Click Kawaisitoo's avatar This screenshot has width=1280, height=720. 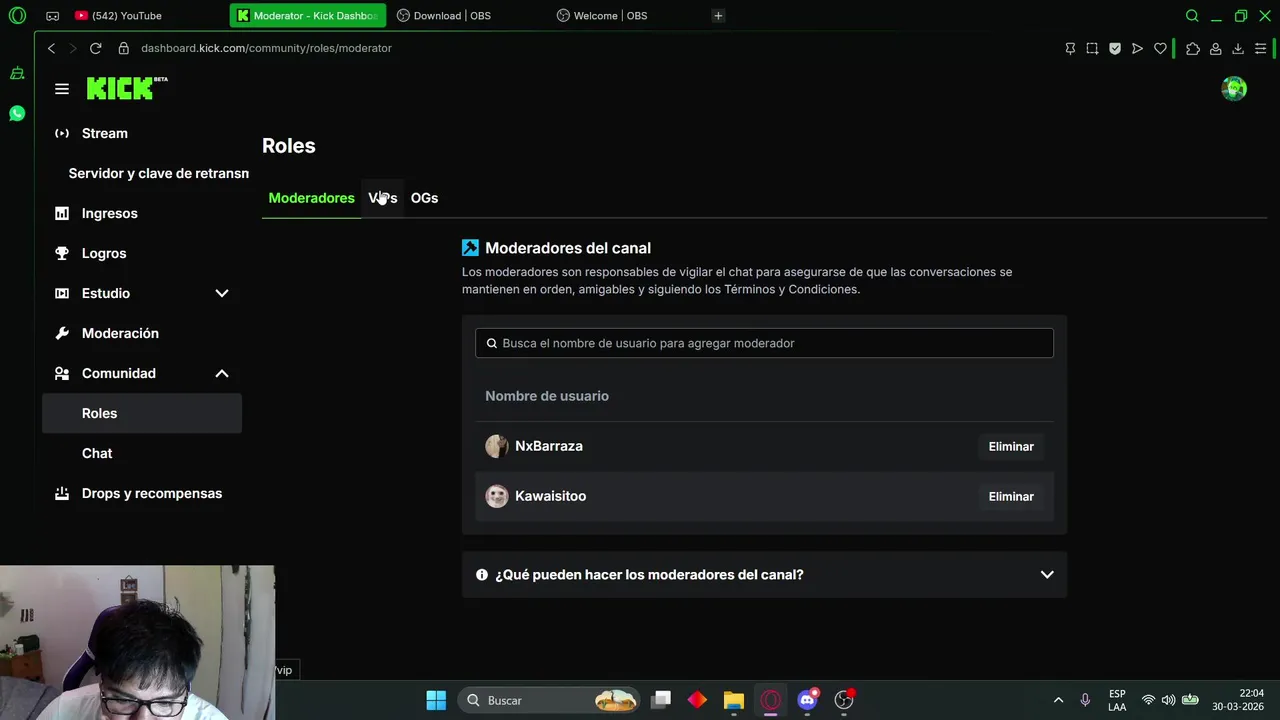click(x=497, y=496)
